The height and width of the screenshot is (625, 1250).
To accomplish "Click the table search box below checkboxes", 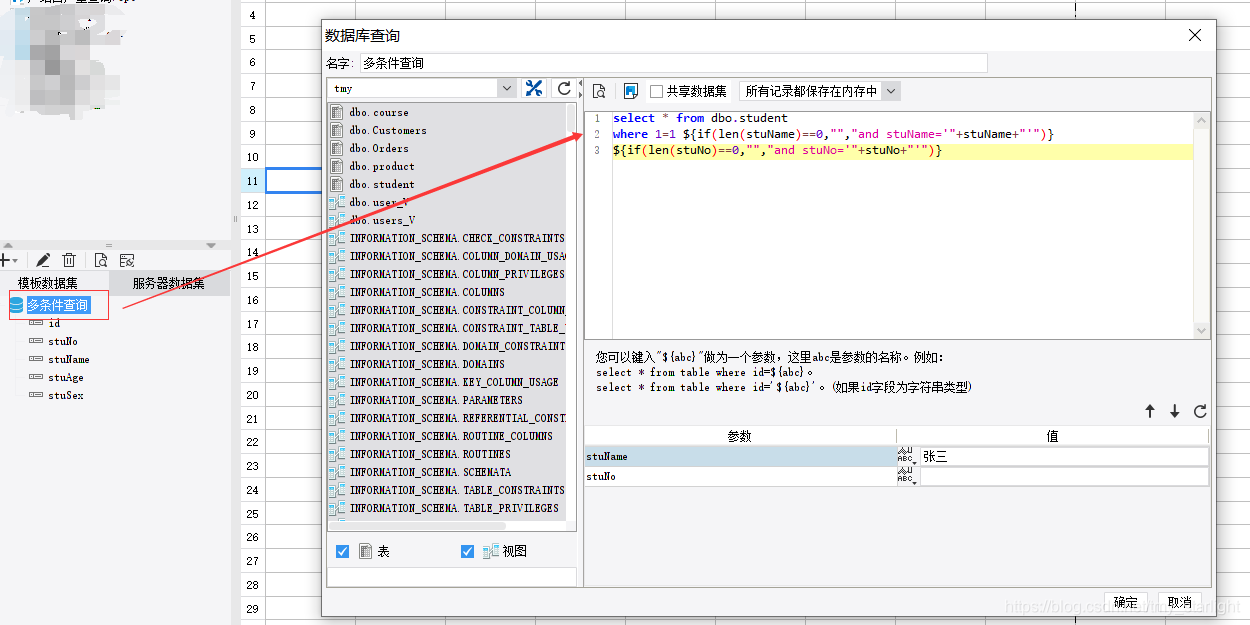I will coord(451,577).
